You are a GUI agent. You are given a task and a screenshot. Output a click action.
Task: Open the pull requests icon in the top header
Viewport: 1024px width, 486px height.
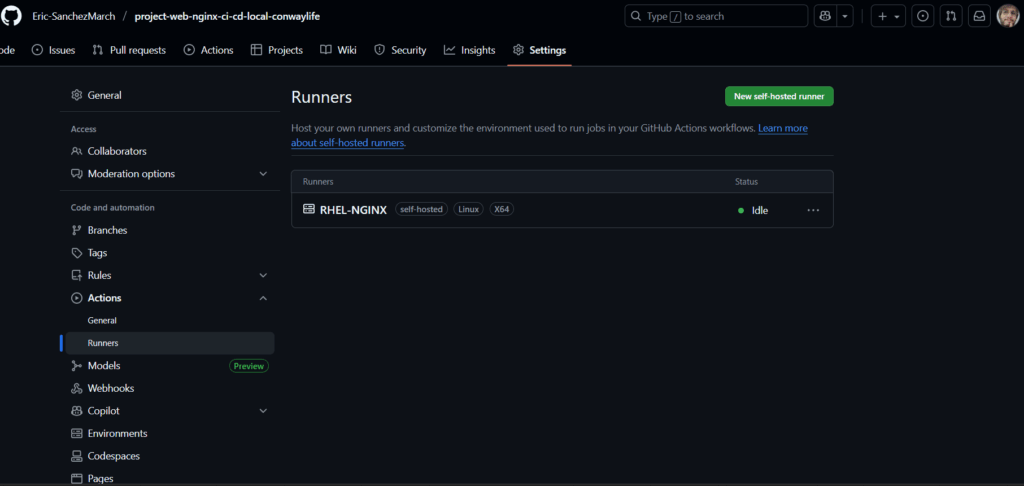click(x=951, y=16)
